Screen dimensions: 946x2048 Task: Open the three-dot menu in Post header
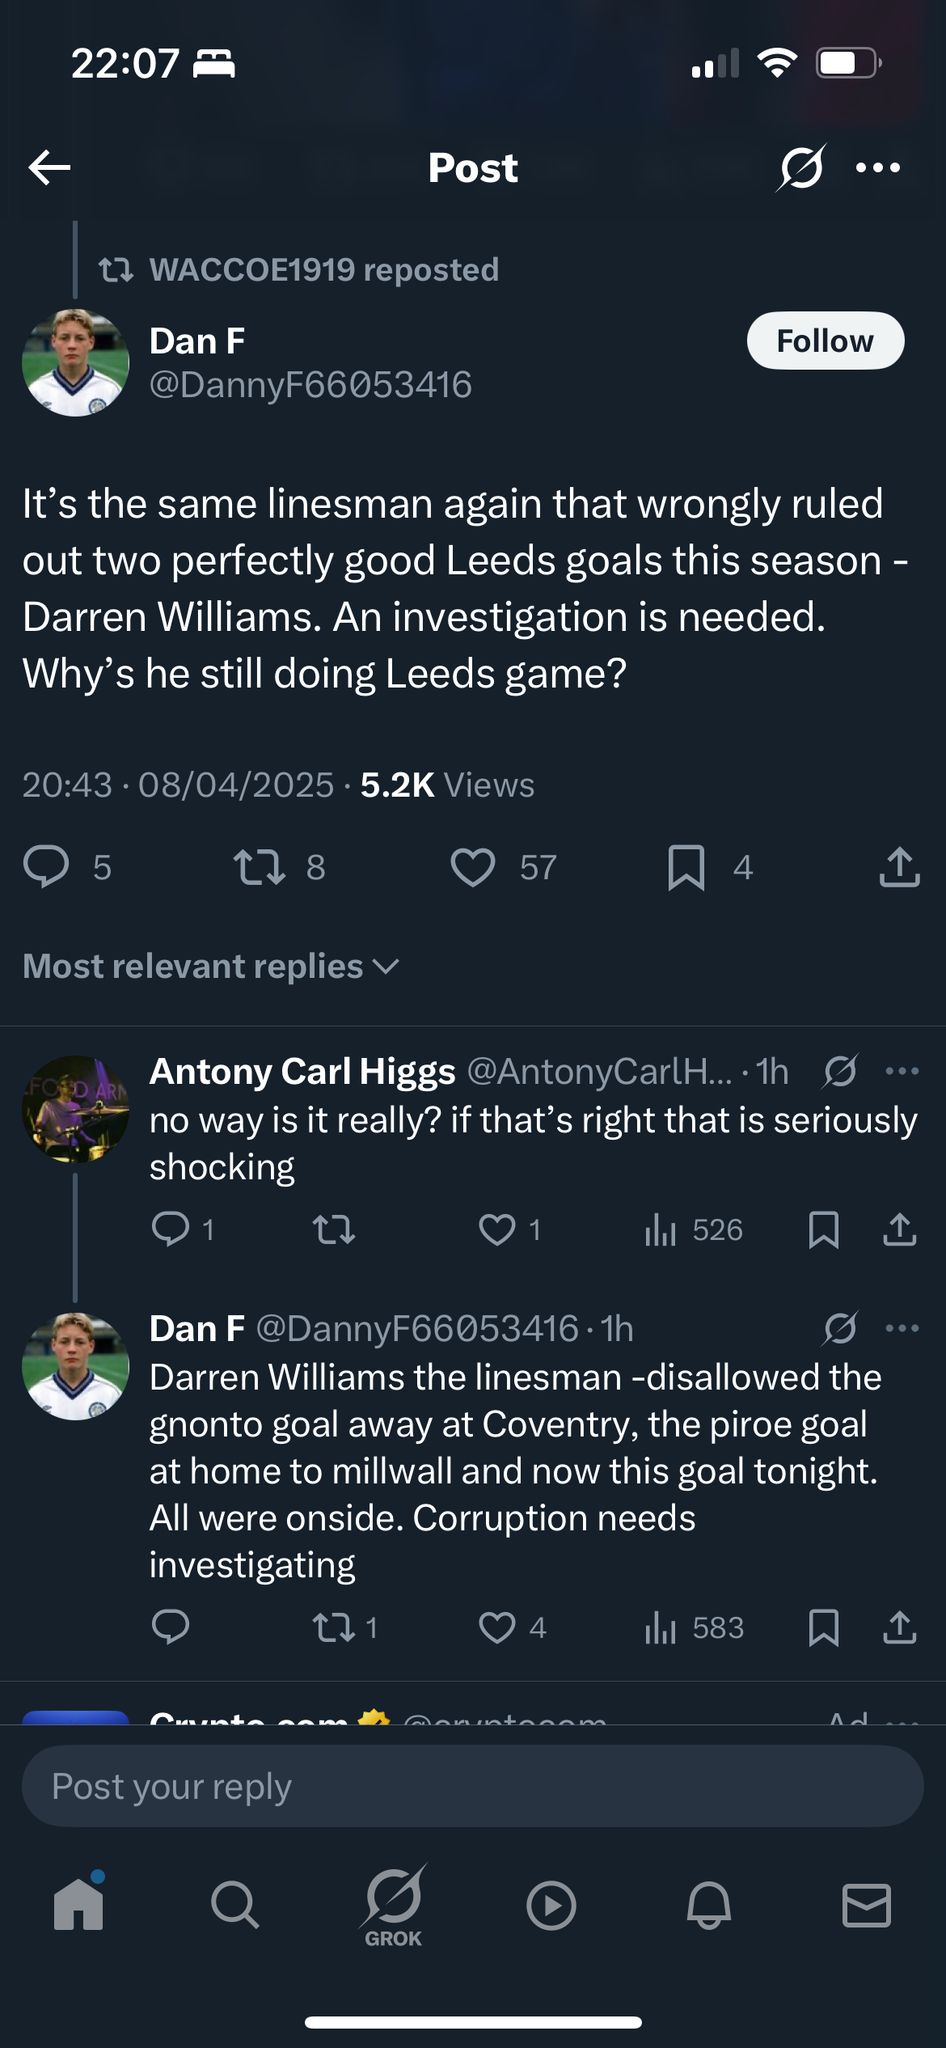[x=878, y=168]
